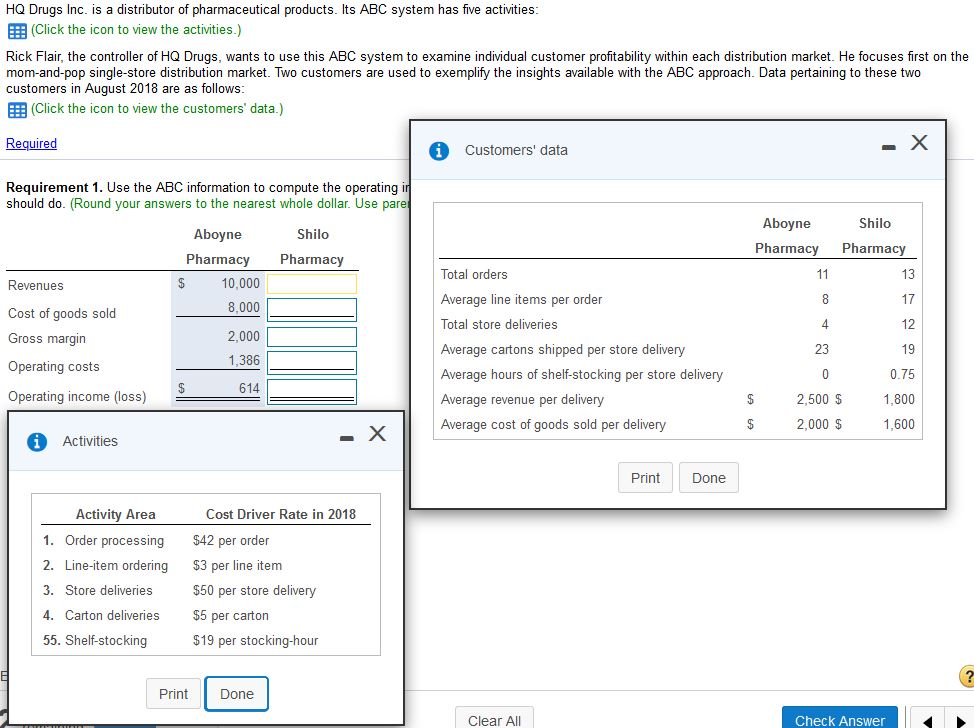Click 'Average cartons shipped per store delivery'

(x=563, y=350)
